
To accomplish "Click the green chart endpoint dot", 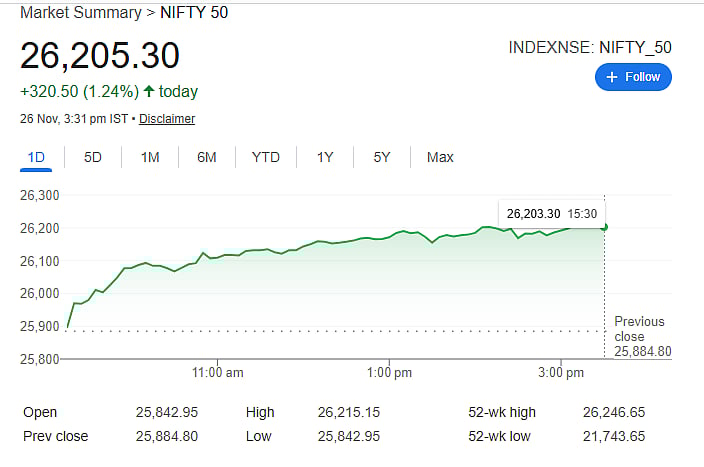I will pyautogui.click(x=604, y=226).
